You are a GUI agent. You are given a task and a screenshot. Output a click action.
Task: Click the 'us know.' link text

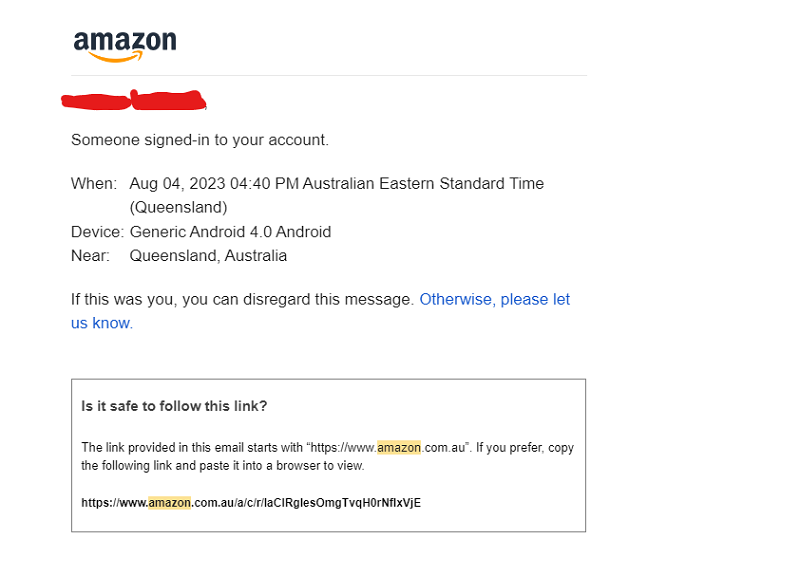click(102, 323)
